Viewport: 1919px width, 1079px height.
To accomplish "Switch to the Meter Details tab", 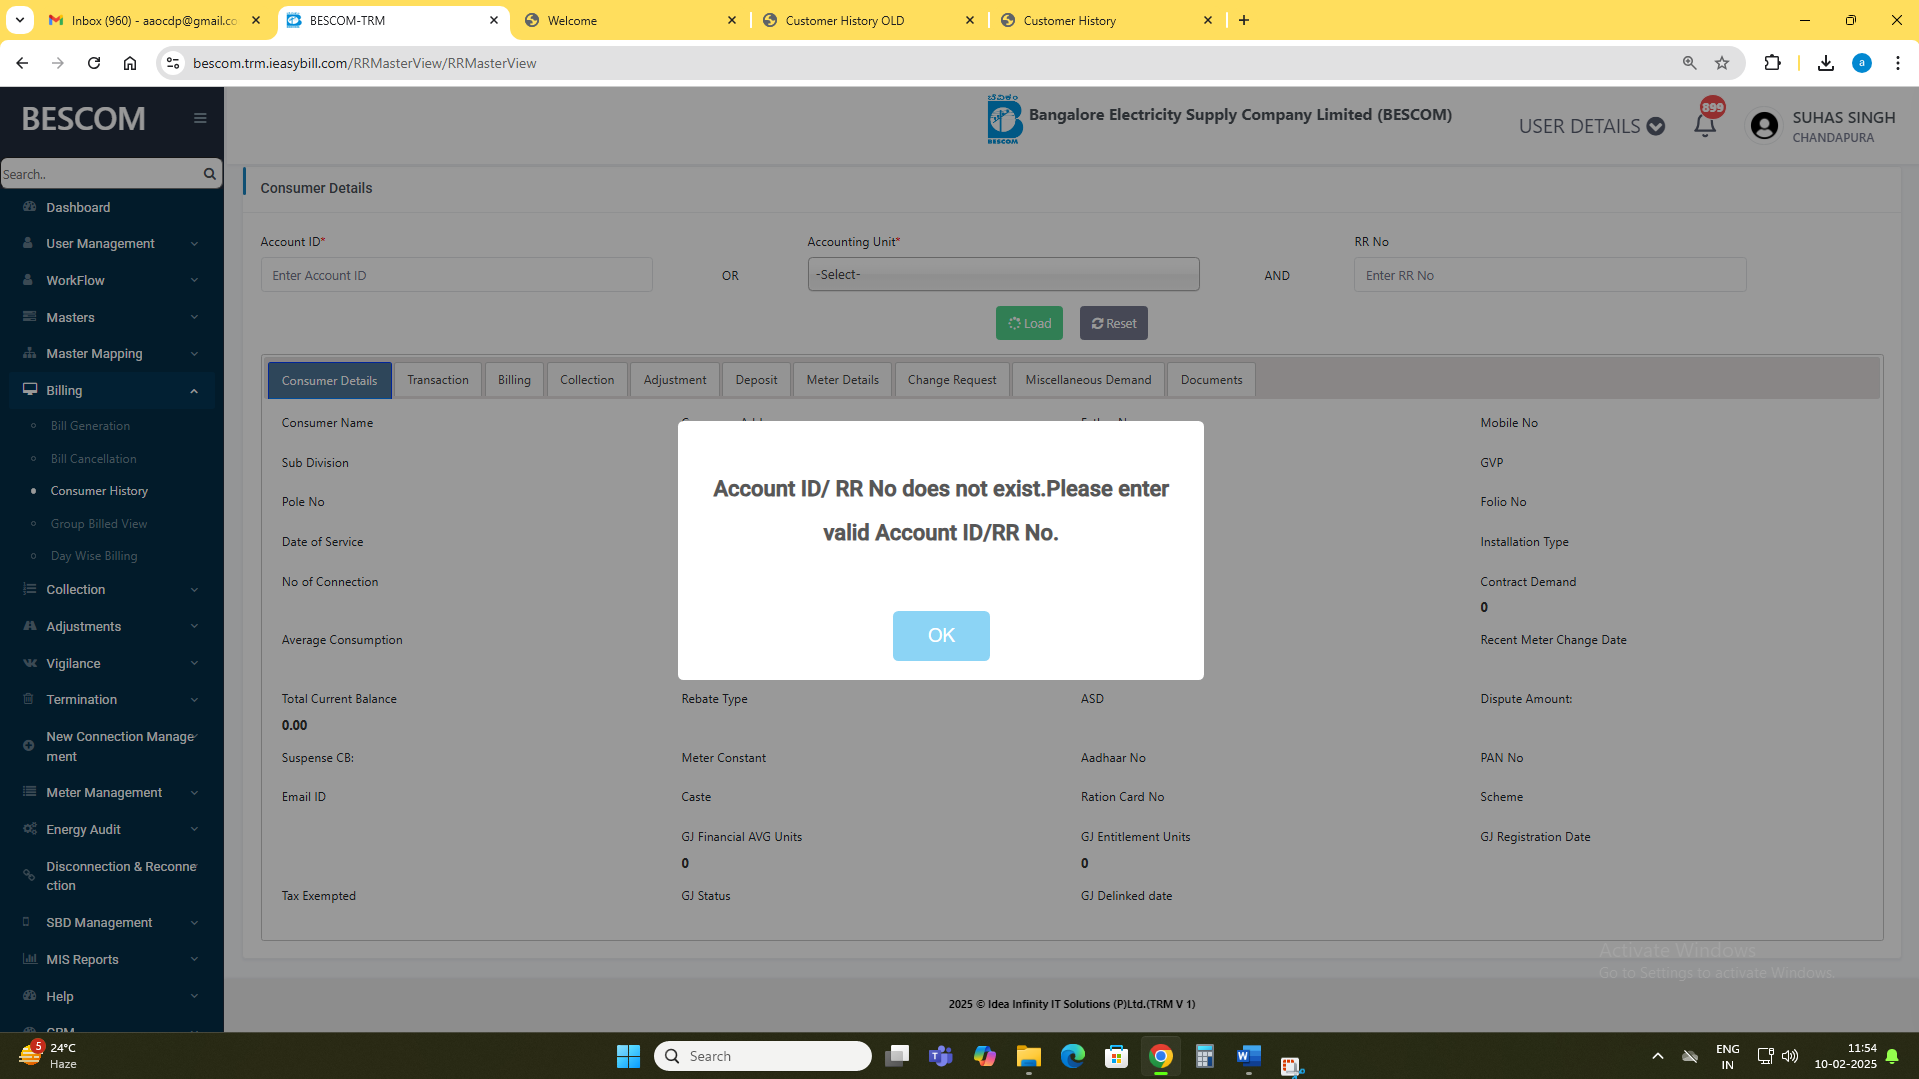I will tap(842, 380).
